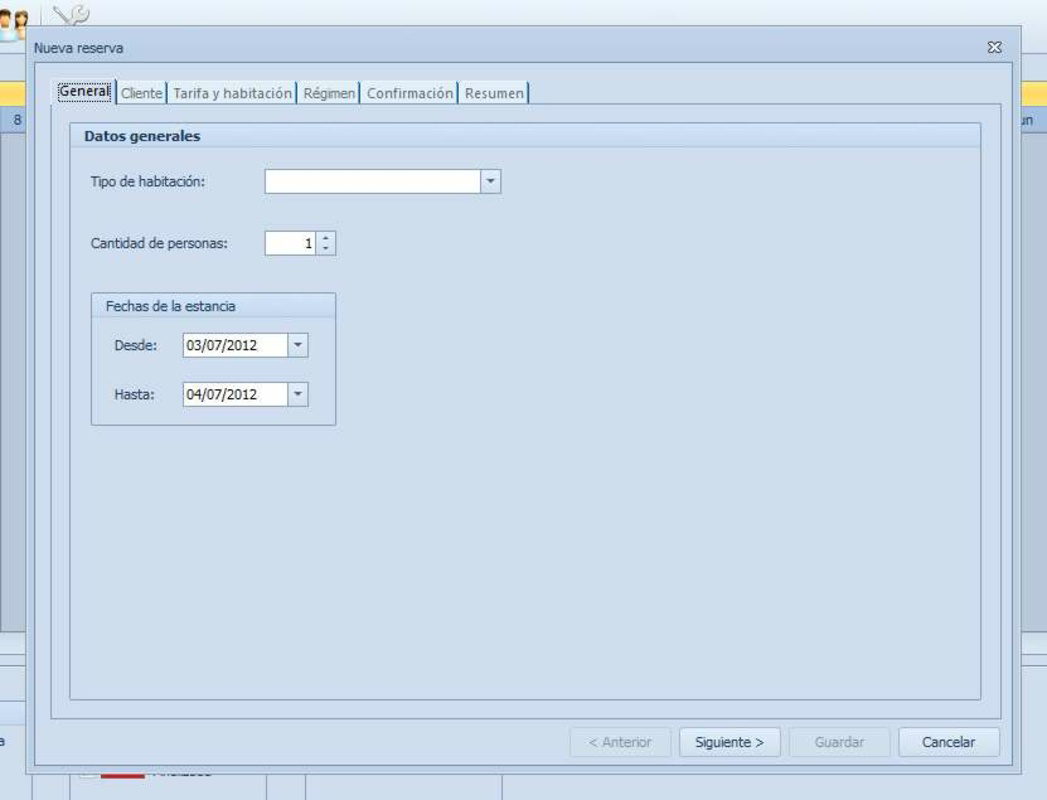The width and height of the screenshot is (1047, 800).
Task: Click the tools wrench icon in background toolbar
Action: tap(71, 13)
